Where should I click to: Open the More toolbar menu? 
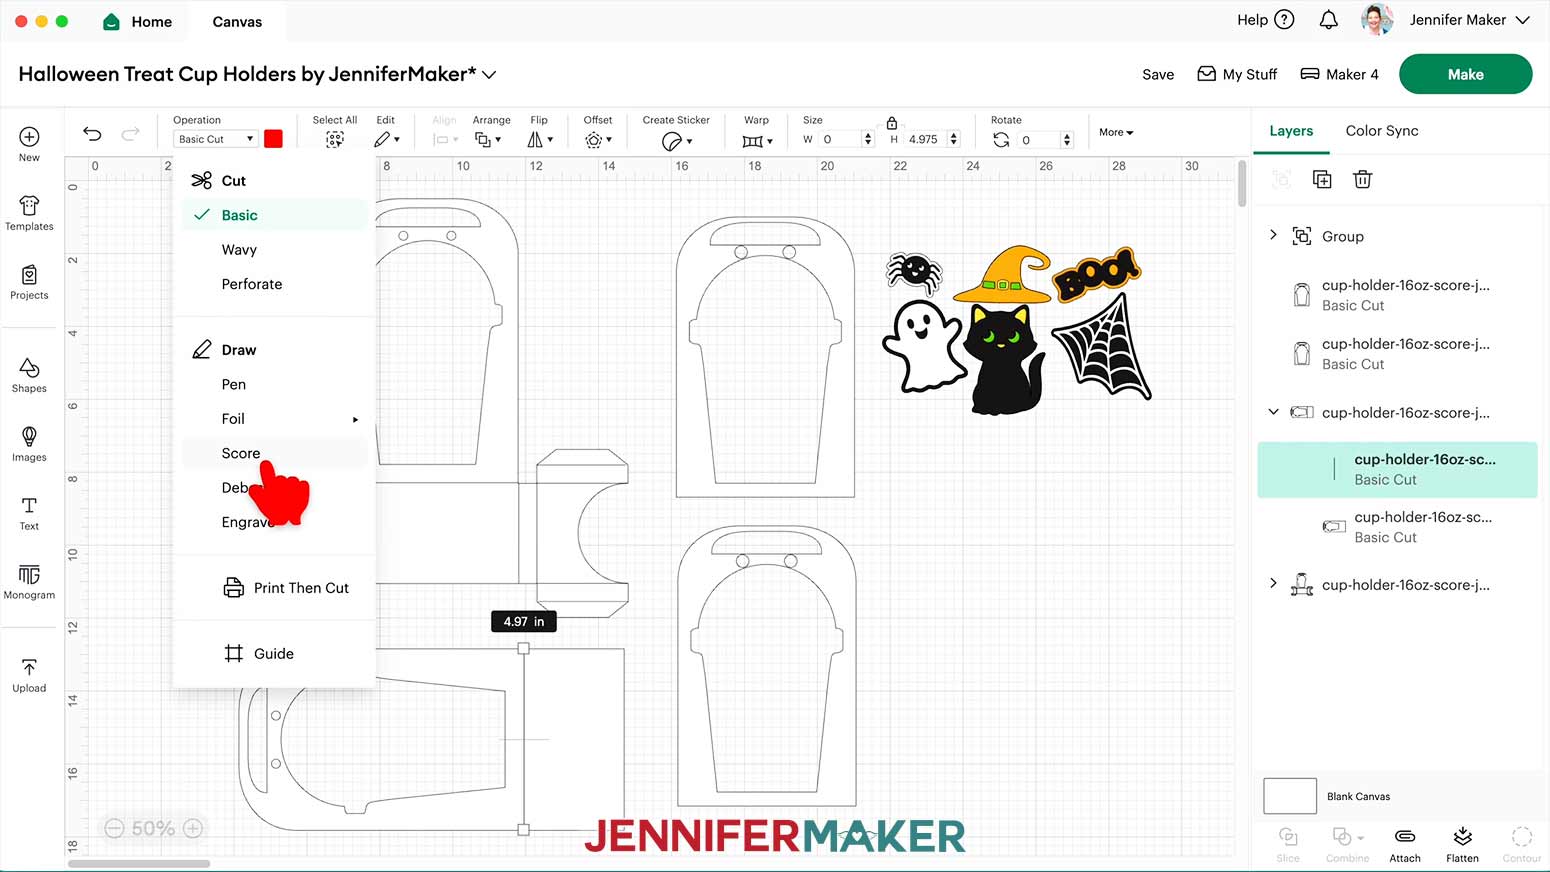tap(1116, 132)
